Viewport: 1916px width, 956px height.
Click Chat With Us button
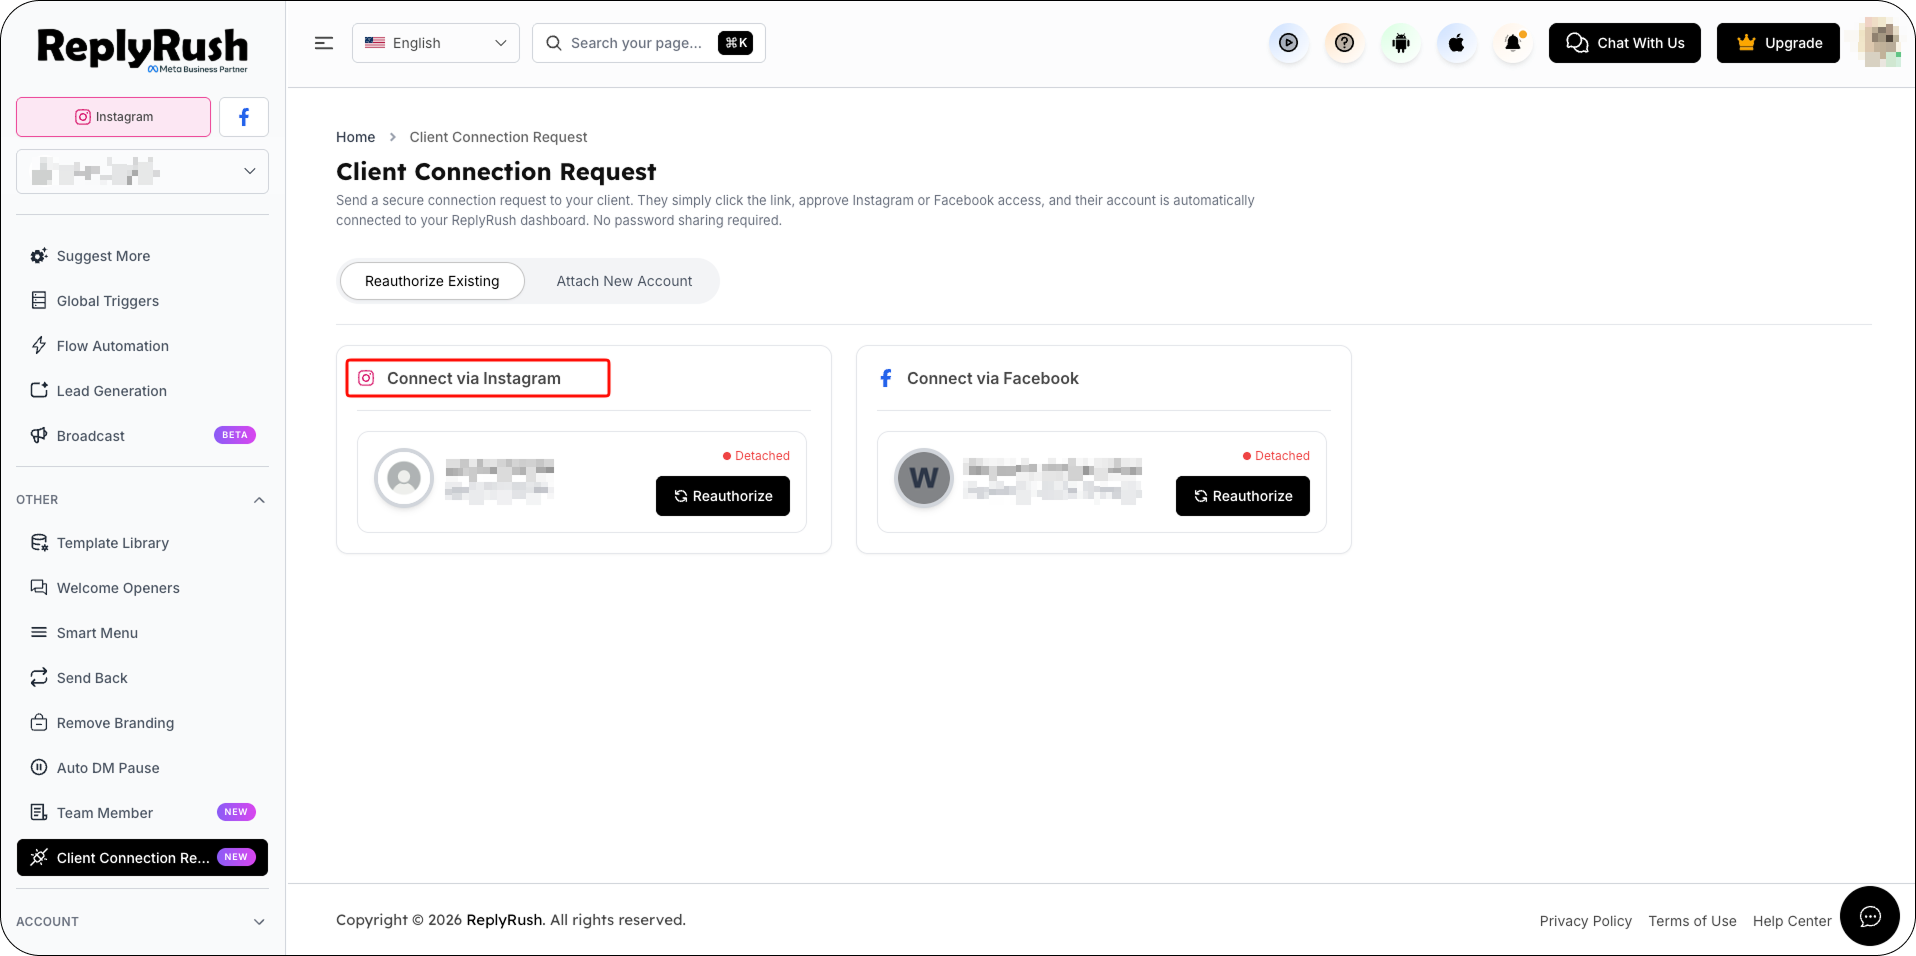(1625, 43)
